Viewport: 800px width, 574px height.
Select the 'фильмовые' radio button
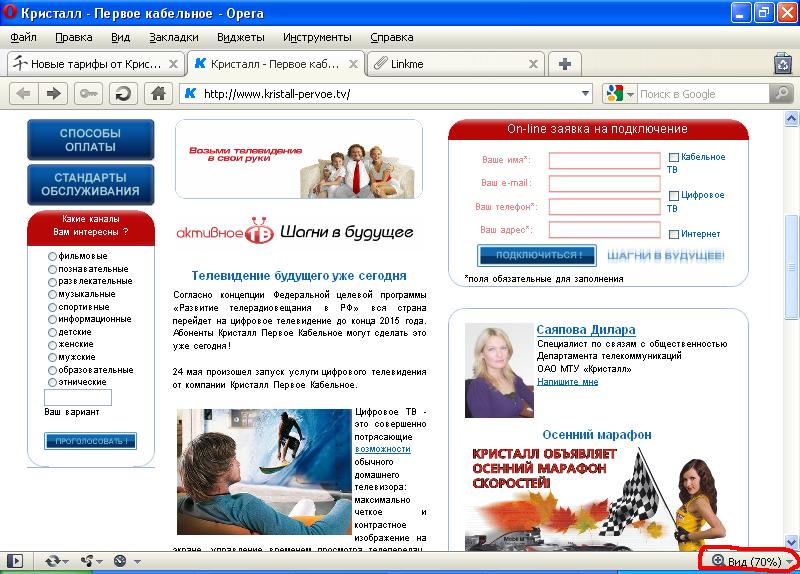pyautogui.click(x=52, y=257)
